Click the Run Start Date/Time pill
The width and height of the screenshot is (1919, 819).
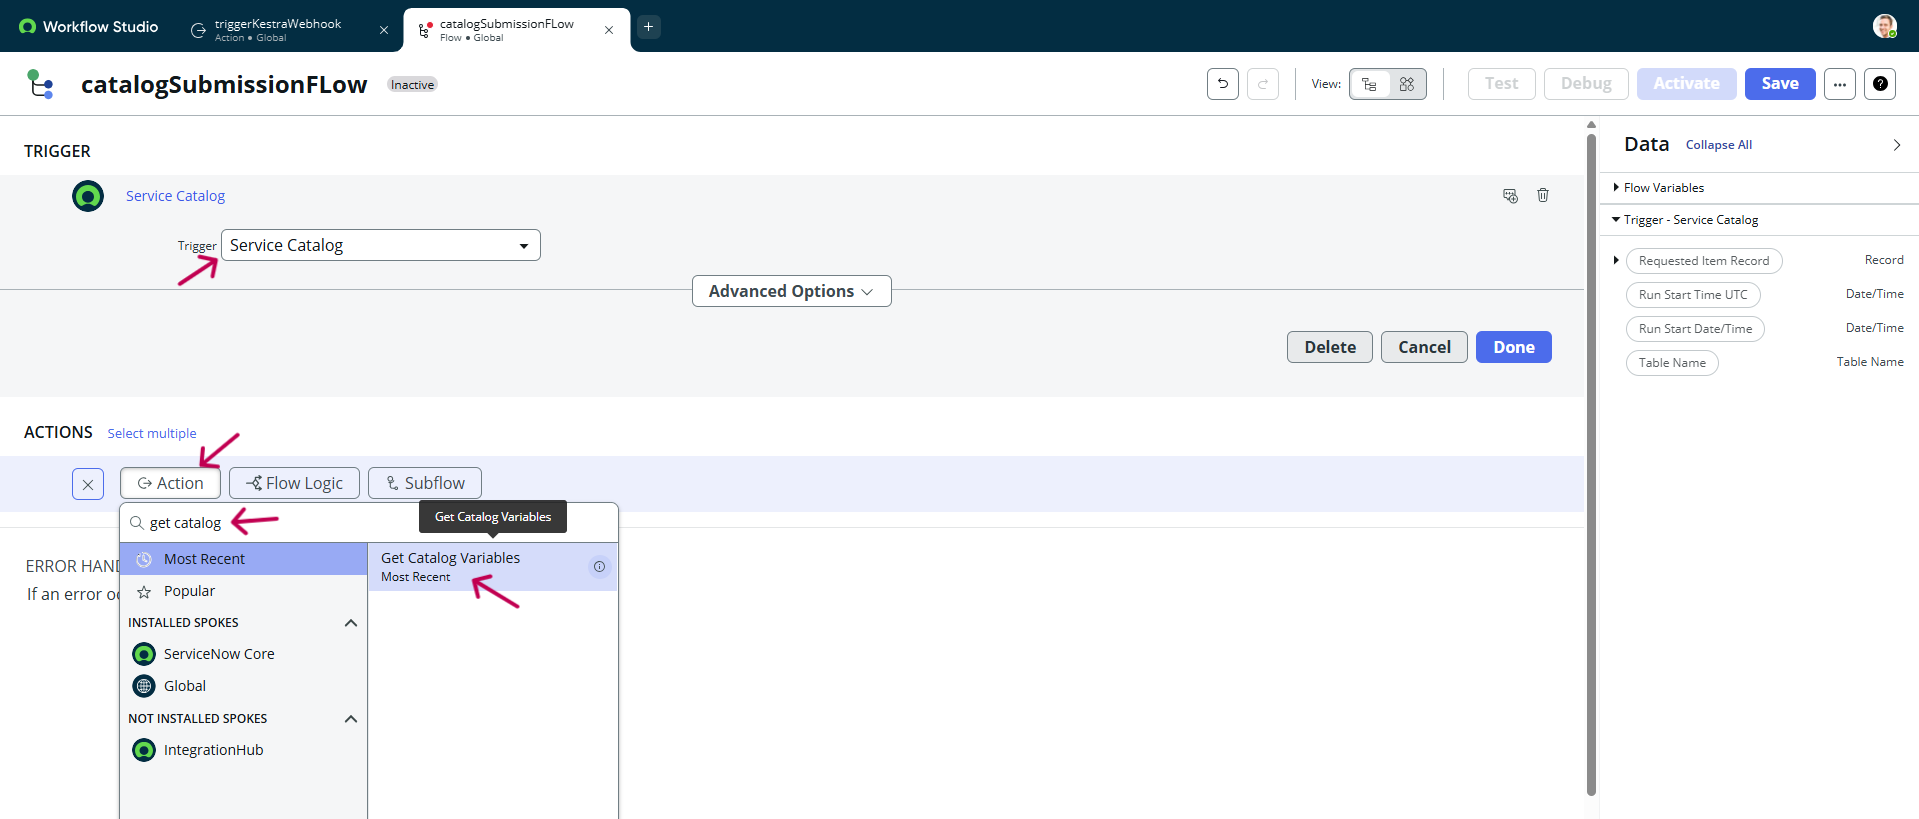tap(1695, 329)
